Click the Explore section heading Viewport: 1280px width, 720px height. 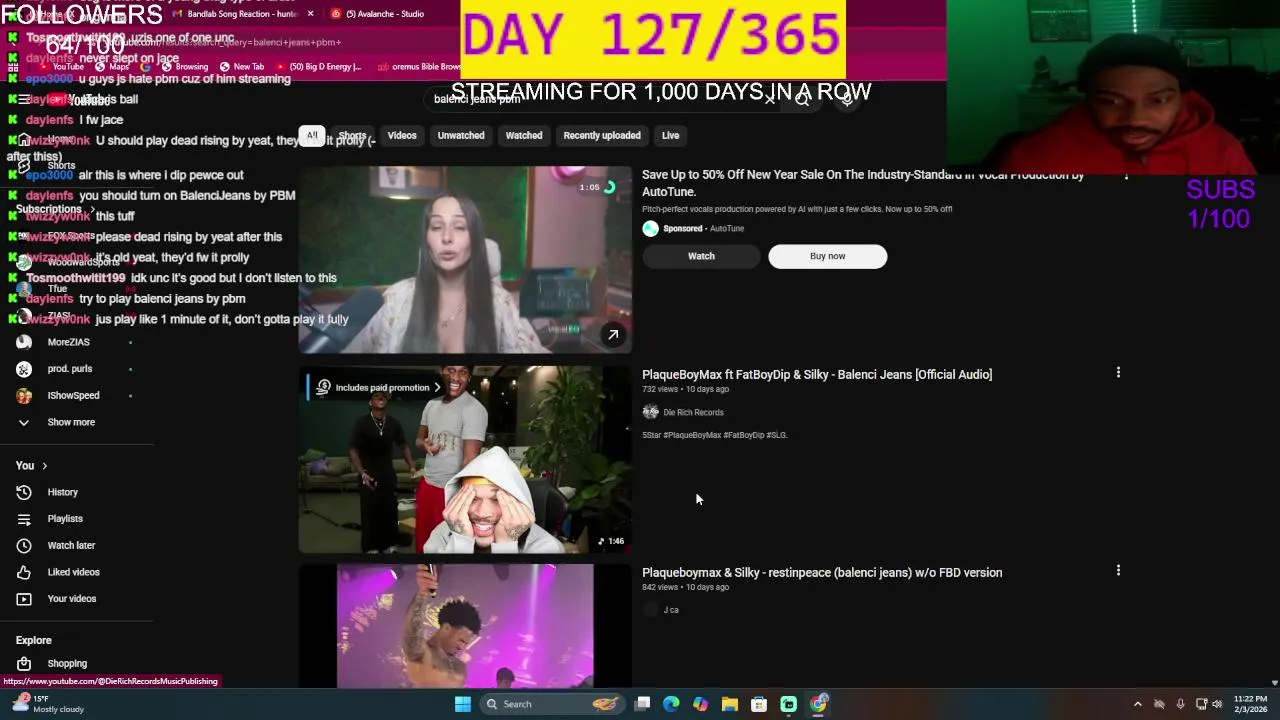point(34,640)
